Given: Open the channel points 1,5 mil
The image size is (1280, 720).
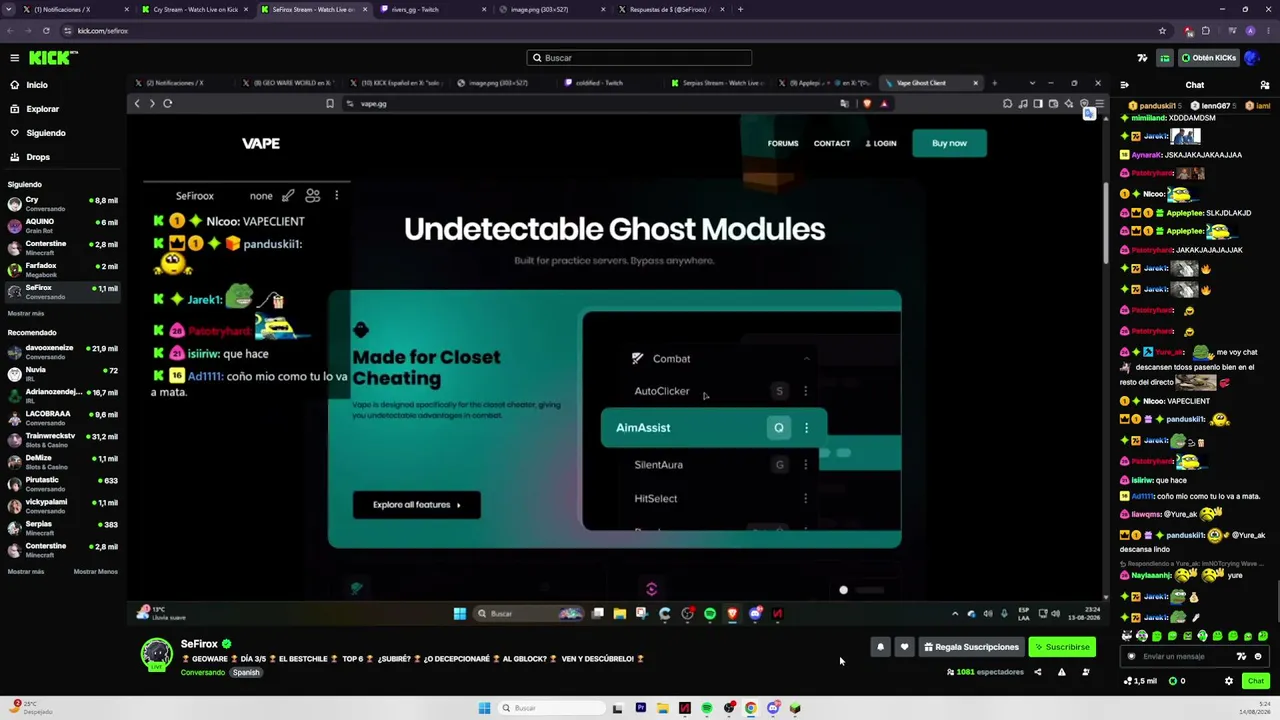Looking at the screenshot, I should click(x=1140, y=681).
